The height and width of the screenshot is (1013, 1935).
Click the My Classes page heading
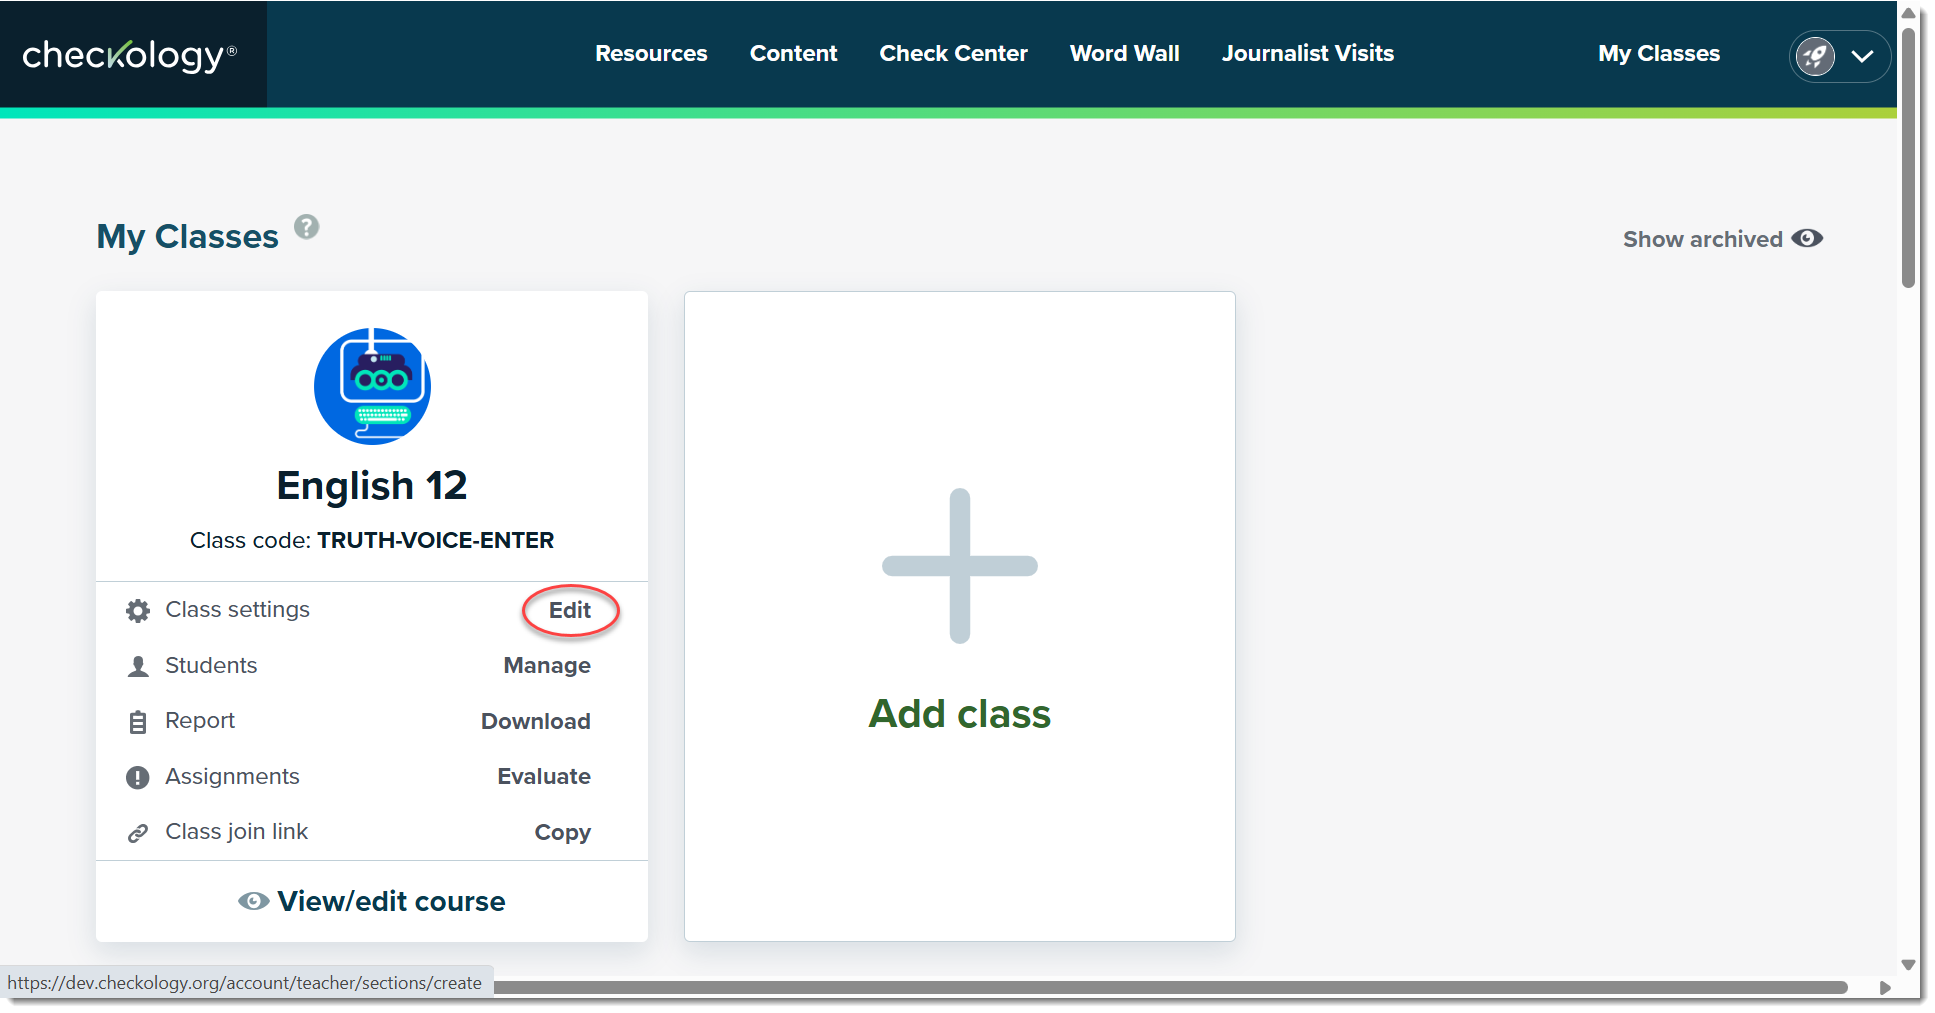[x=187, y=237]
